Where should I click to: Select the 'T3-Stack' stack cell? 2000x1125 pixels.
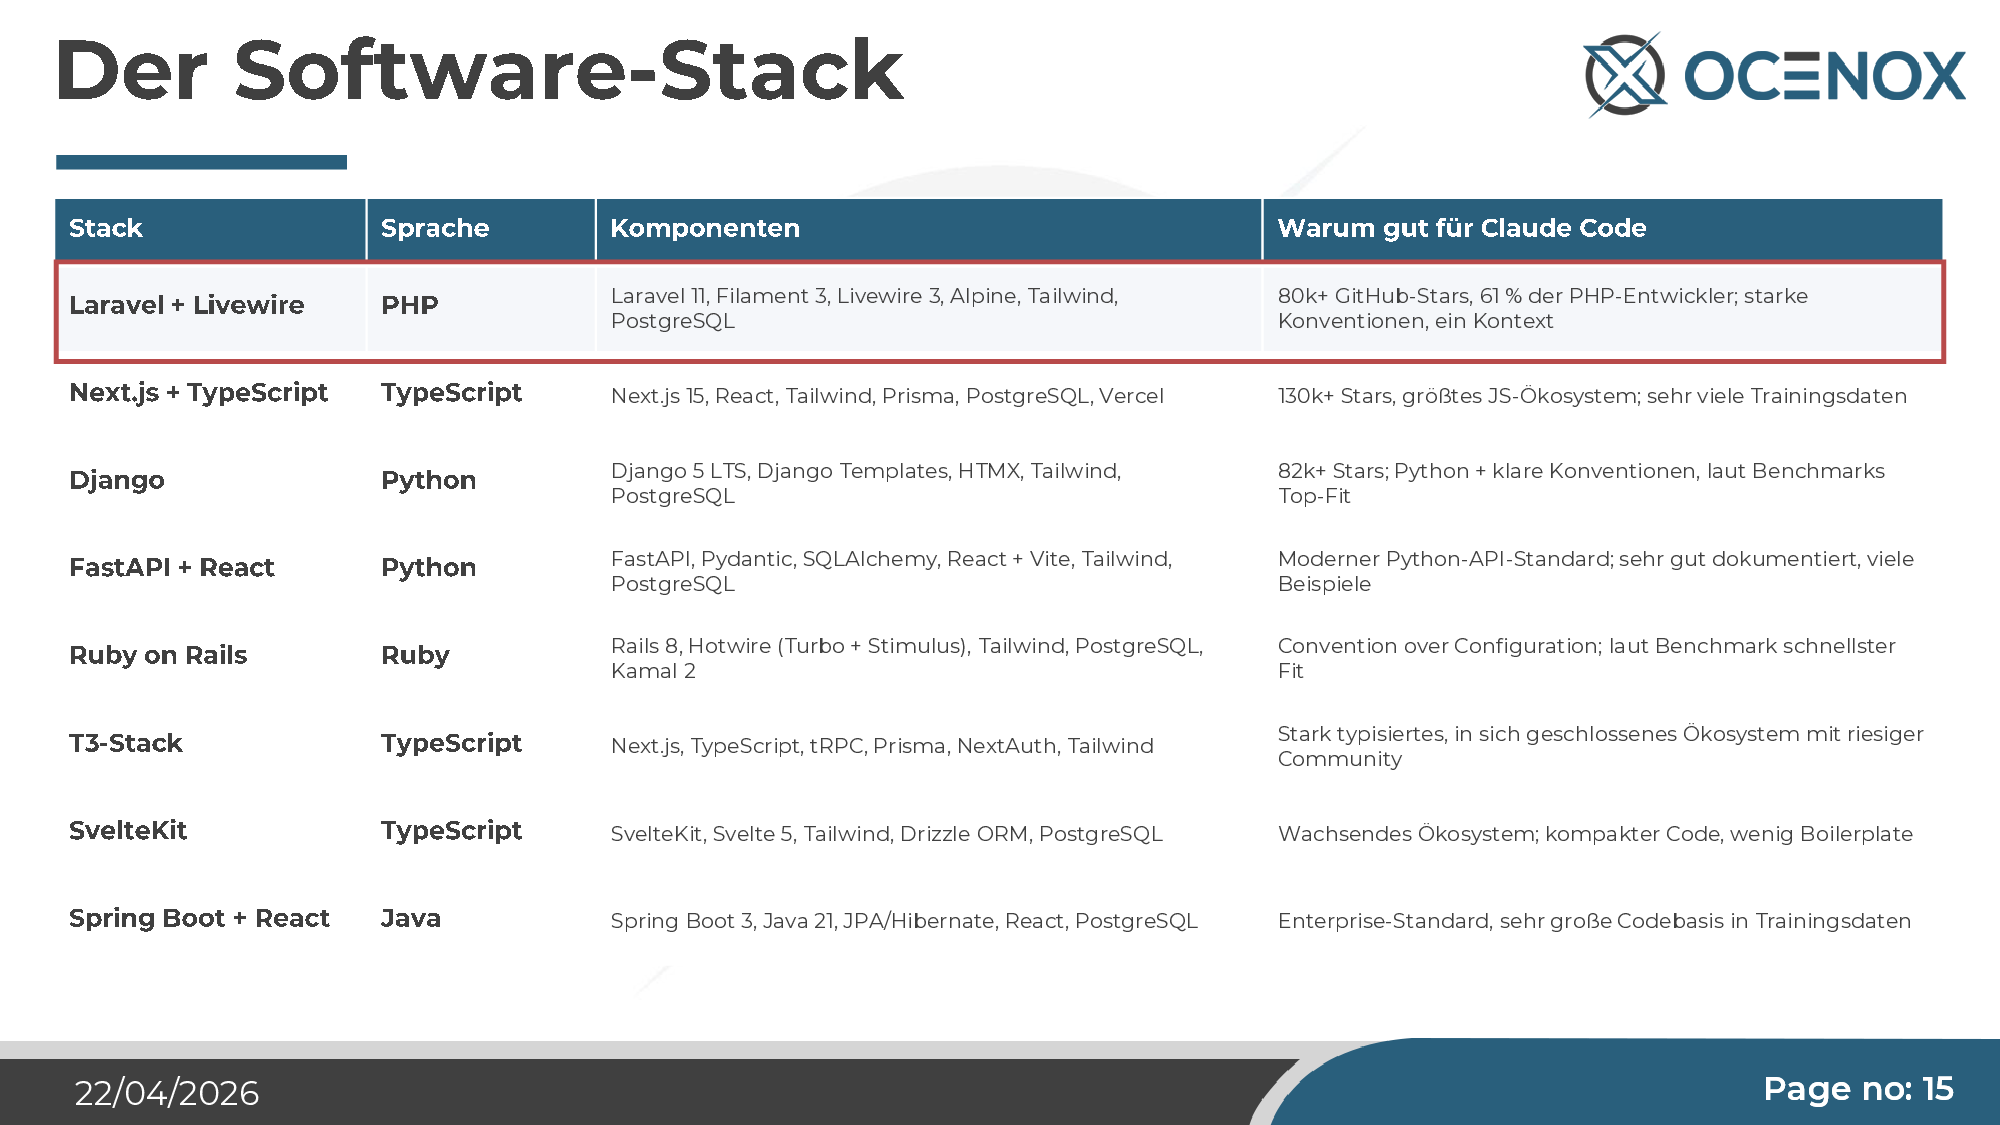point(211,745)
